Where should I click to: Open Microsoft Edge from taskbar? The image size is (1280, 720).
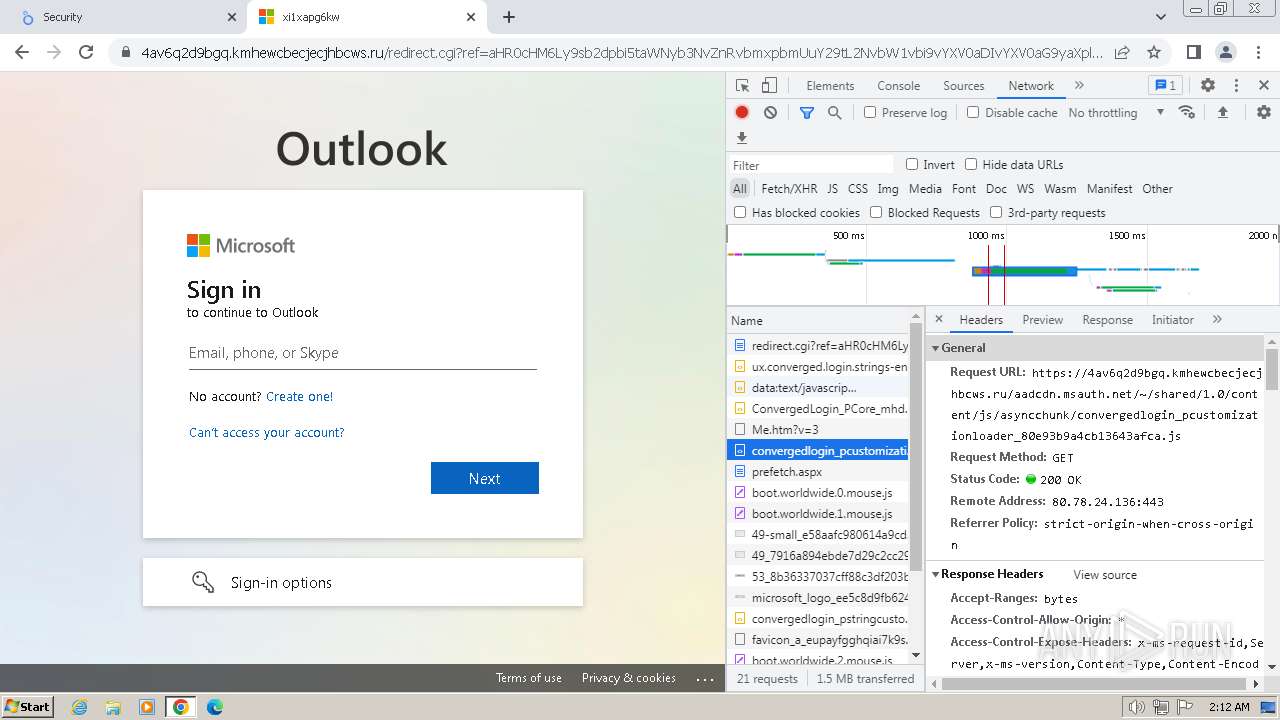[x=214, y=707]
